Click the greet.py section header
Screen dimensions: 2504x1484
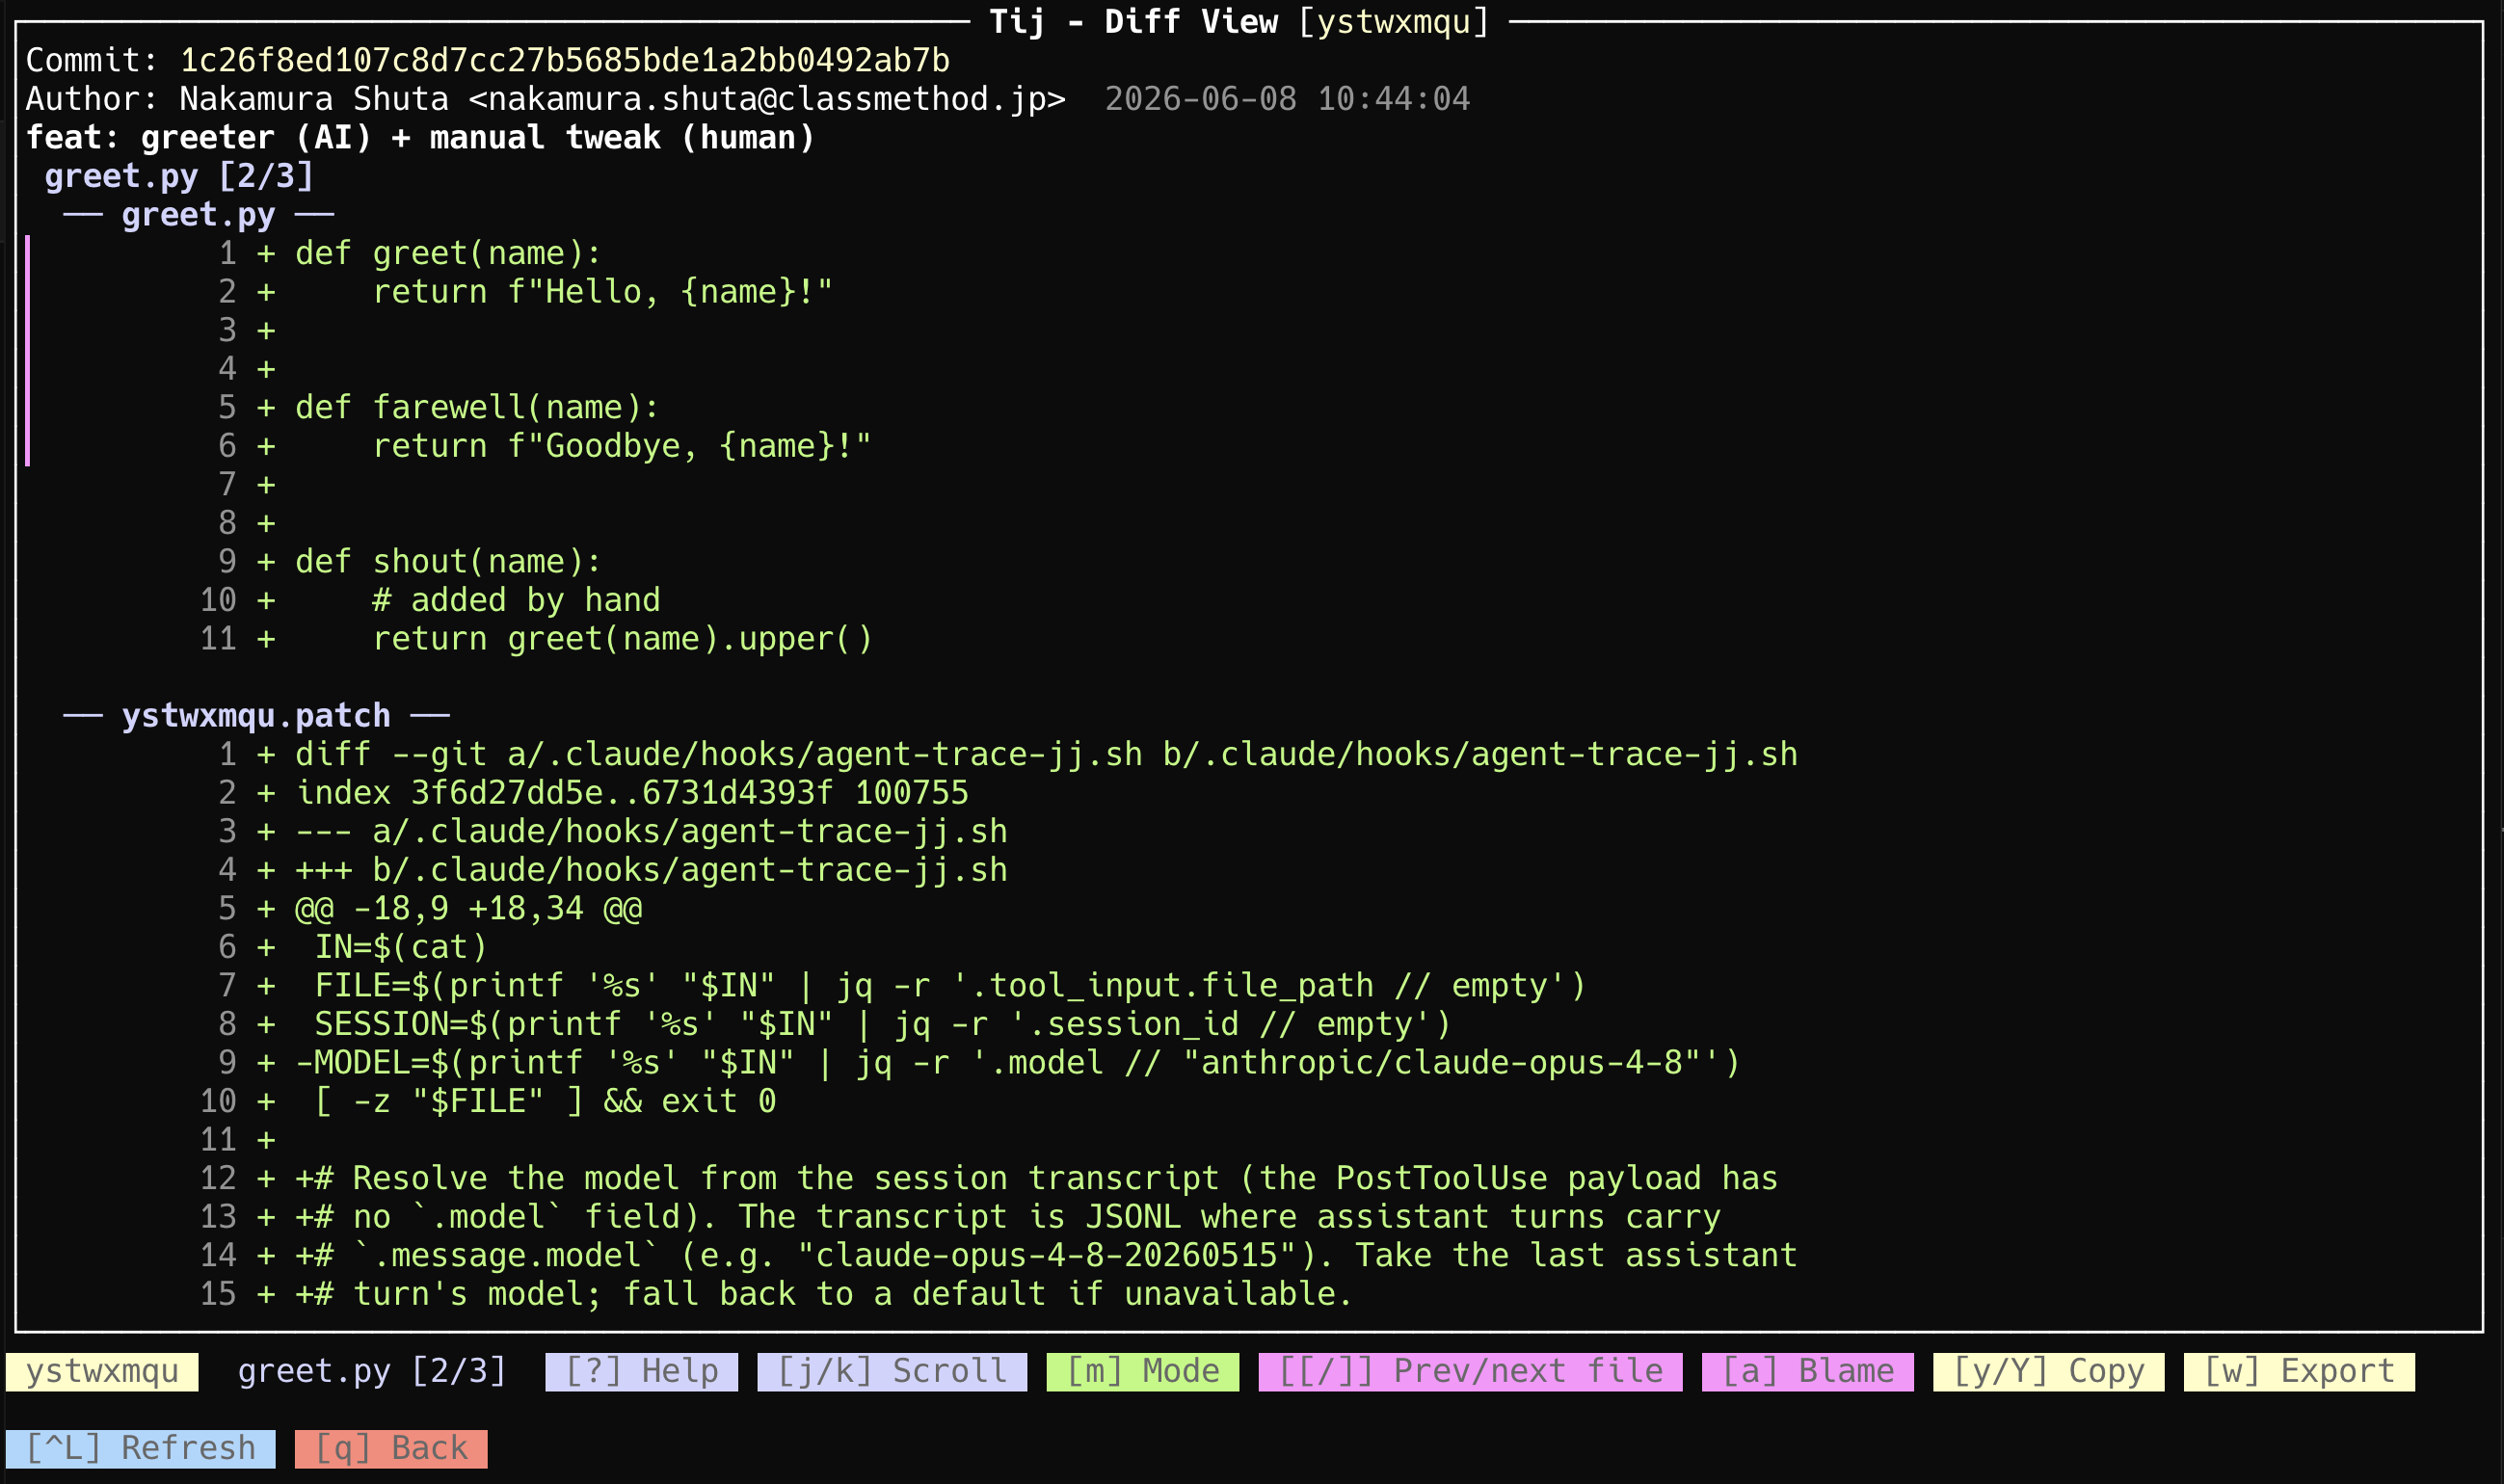pyautogui.click(x=198, y=215)
